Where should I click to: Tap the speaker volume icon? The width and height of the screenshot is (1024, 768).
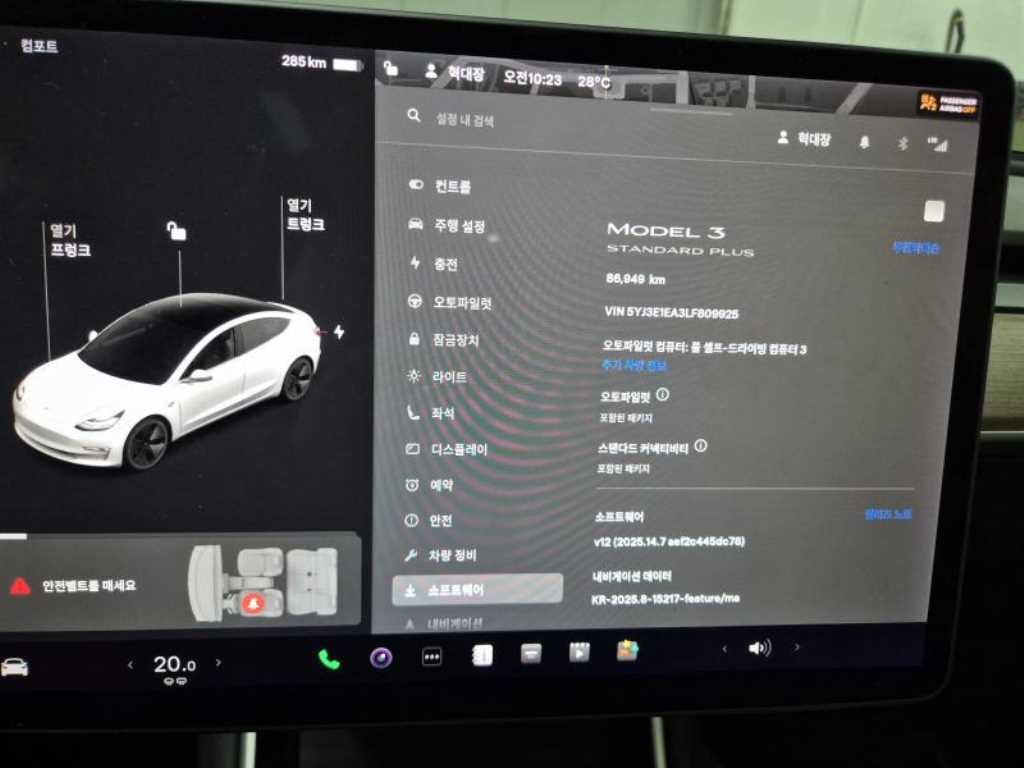(x=759, y=648)
